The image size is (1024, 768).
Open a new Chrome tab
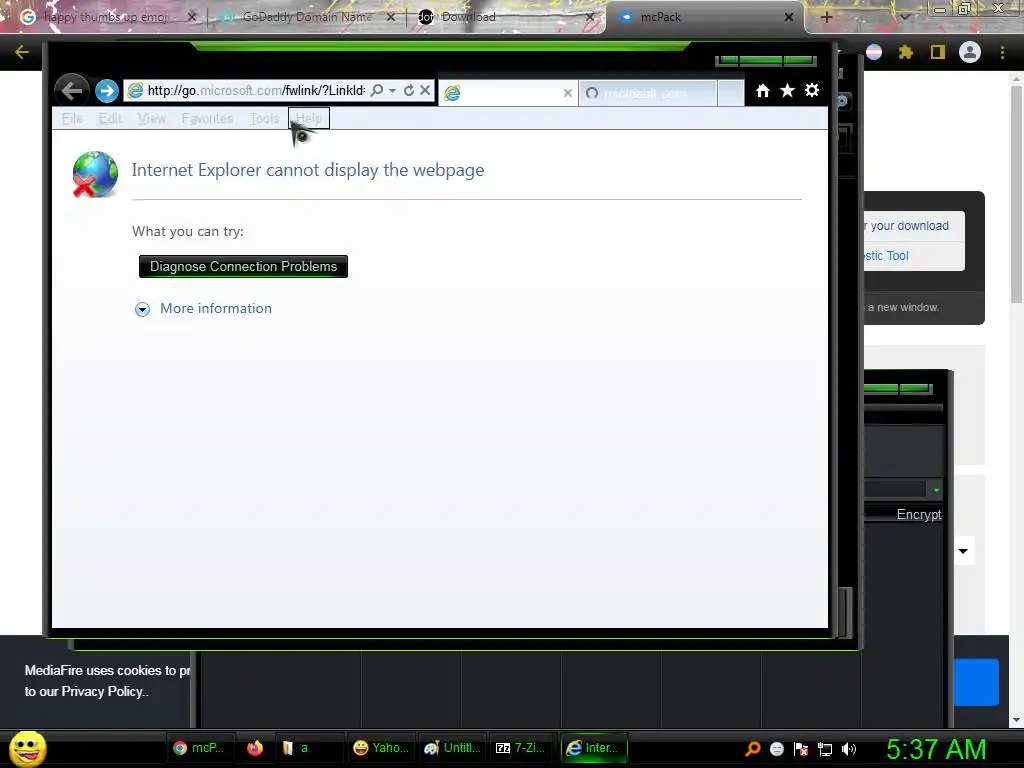826,17
